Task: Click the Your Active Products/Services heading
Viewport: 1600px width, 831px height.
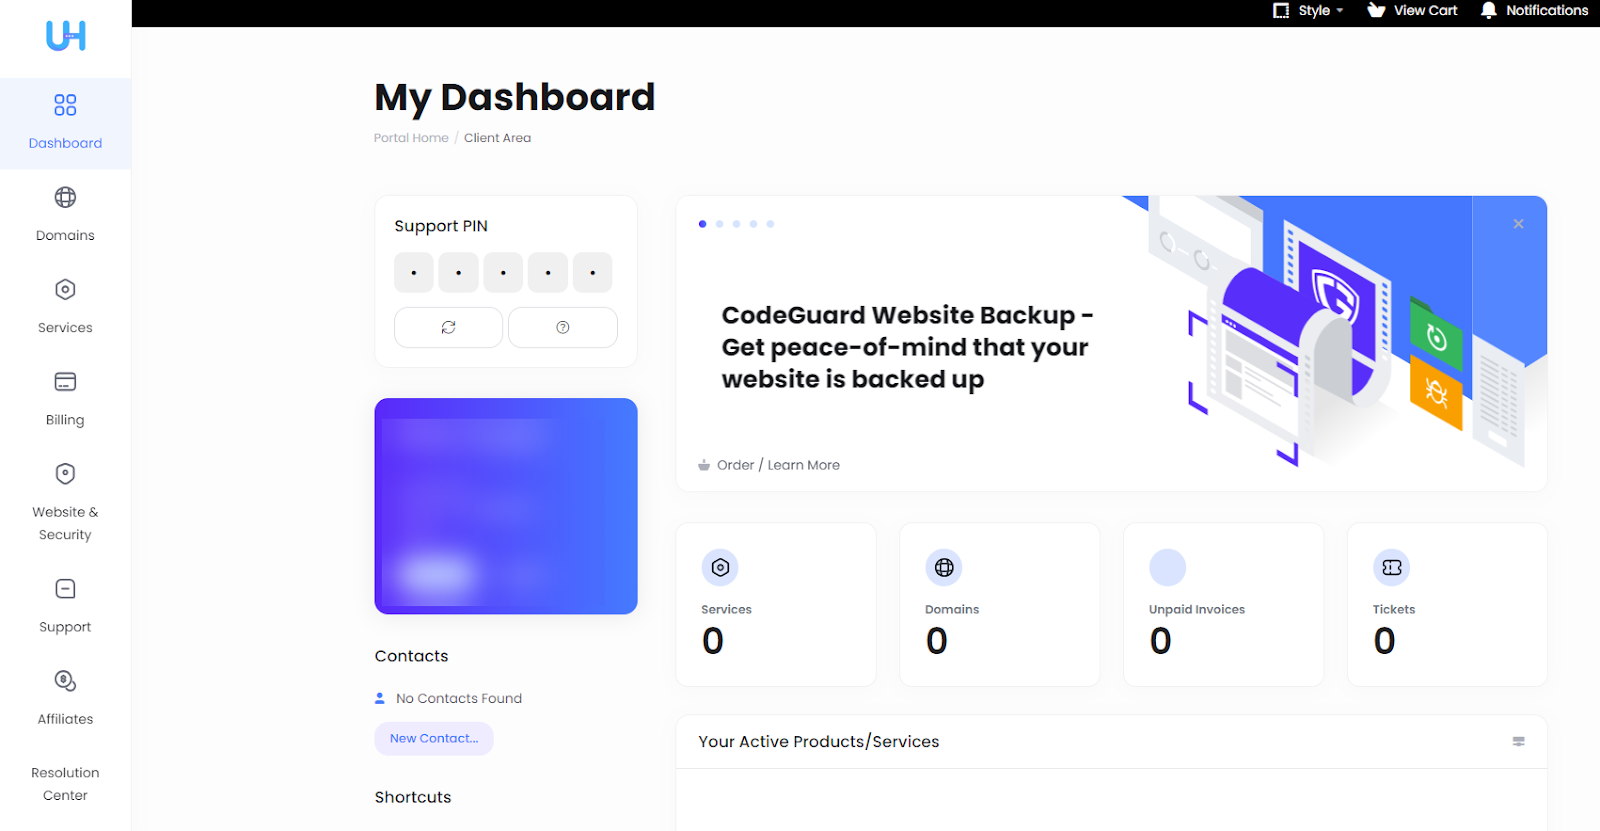Action: coord(819,742)
